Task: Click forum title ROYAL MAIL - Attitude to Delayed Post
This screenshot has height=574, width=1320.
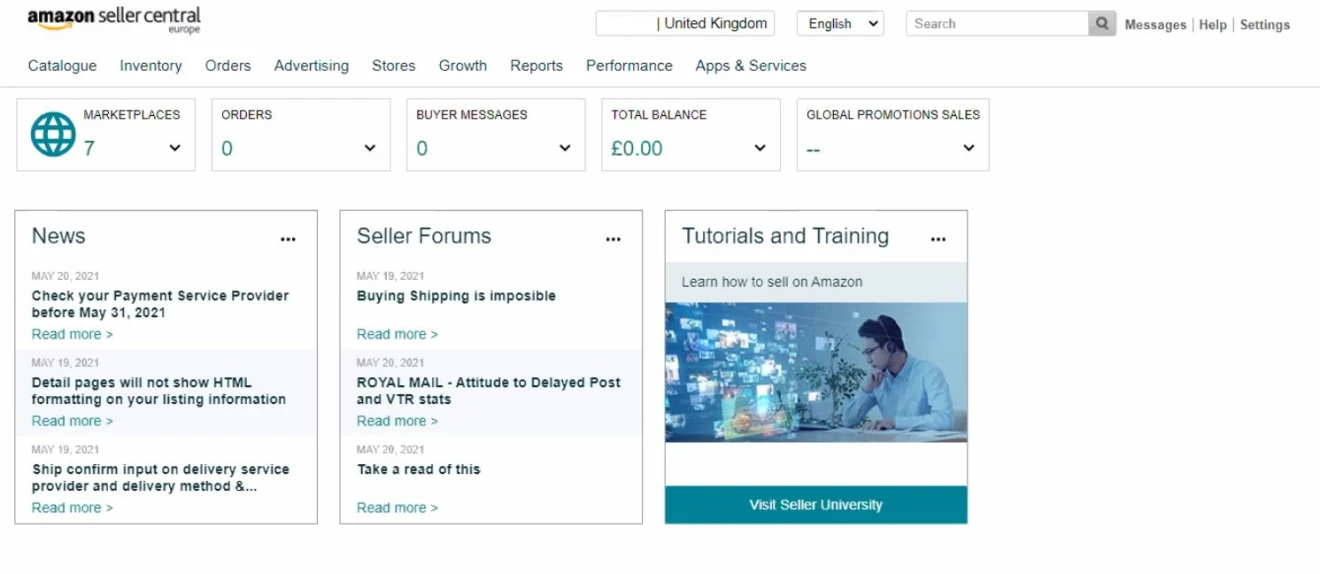Action: click(489, 391)
